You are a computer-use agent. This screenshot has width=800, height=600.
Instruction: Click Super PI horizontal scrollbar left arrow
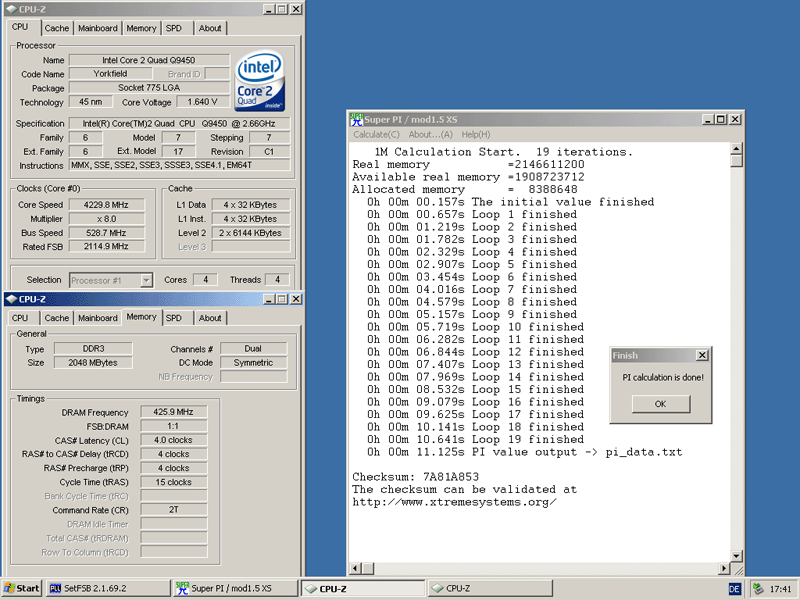356,568
